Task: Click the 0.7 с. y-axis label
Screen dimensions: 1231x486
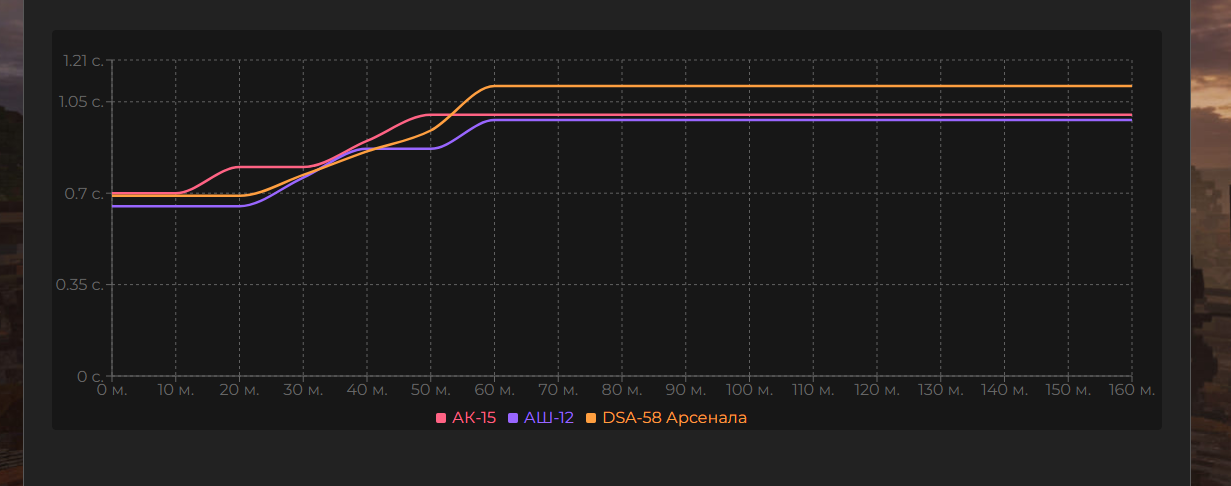Action: 86,194
